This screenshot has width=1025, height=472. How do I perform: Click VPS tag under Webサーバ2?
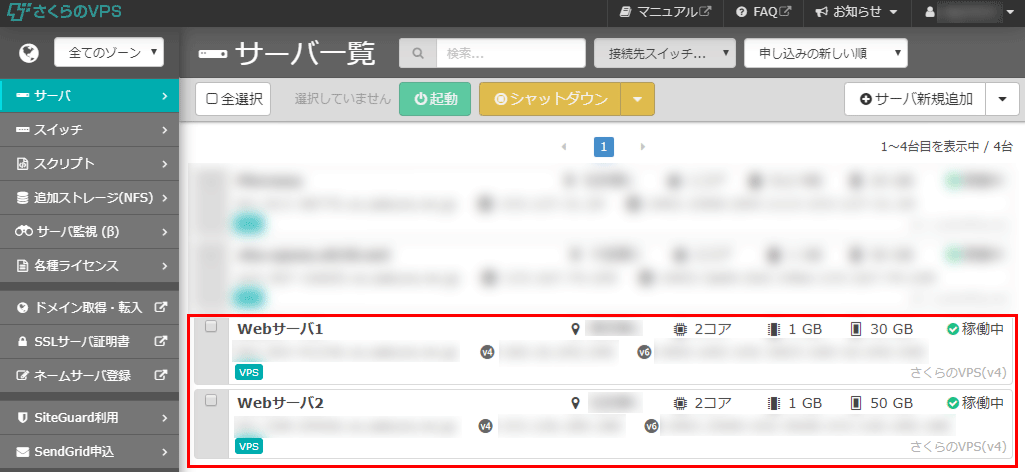pos(248,447)
